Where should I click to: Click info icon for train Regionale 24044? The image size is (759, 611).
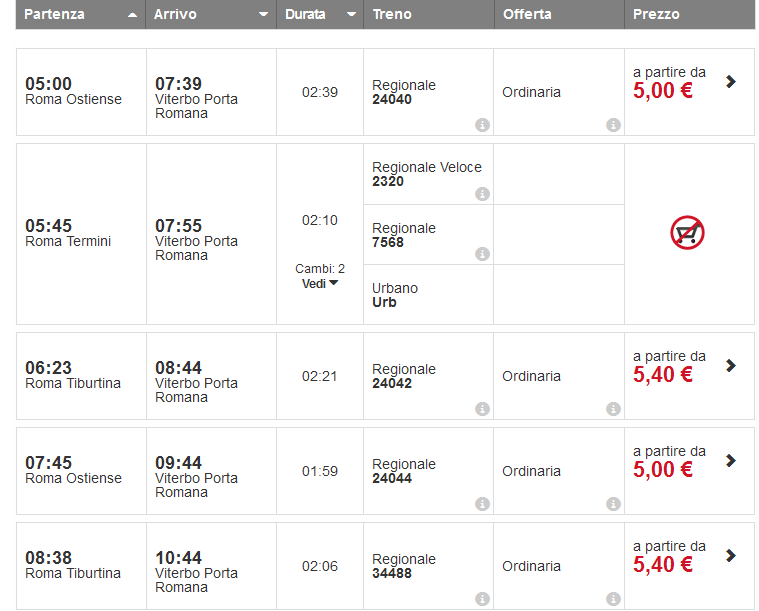pos(482,504)
